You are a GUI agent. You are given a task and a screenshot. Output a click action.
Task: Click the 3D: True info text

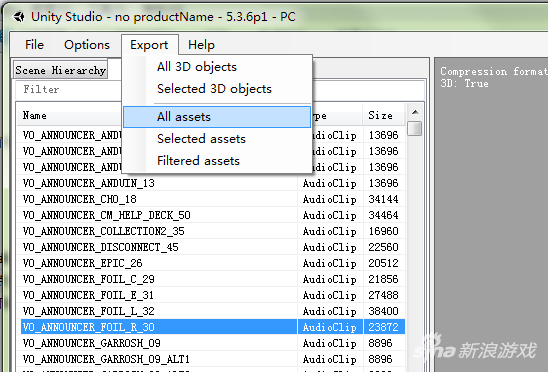(464, 83)
